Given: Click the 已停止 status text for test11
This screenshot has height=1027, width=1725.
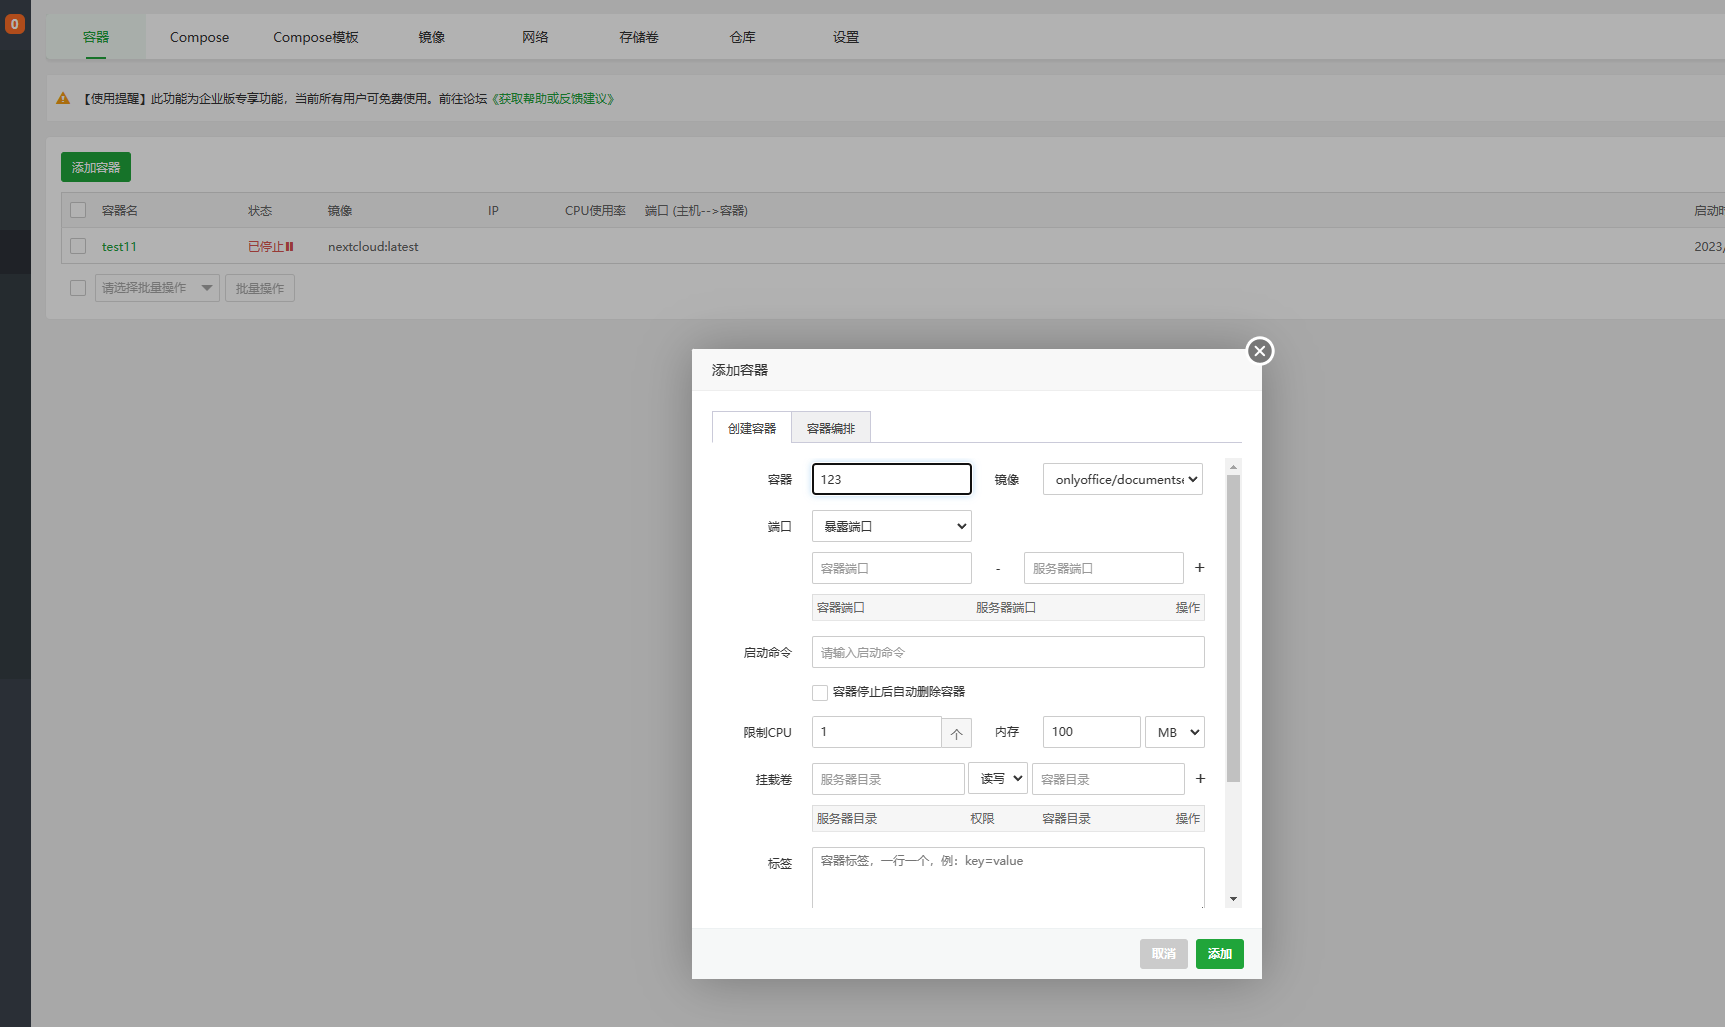Looking at the screenshot, I should pyautogui.click(x=265, y=247).
